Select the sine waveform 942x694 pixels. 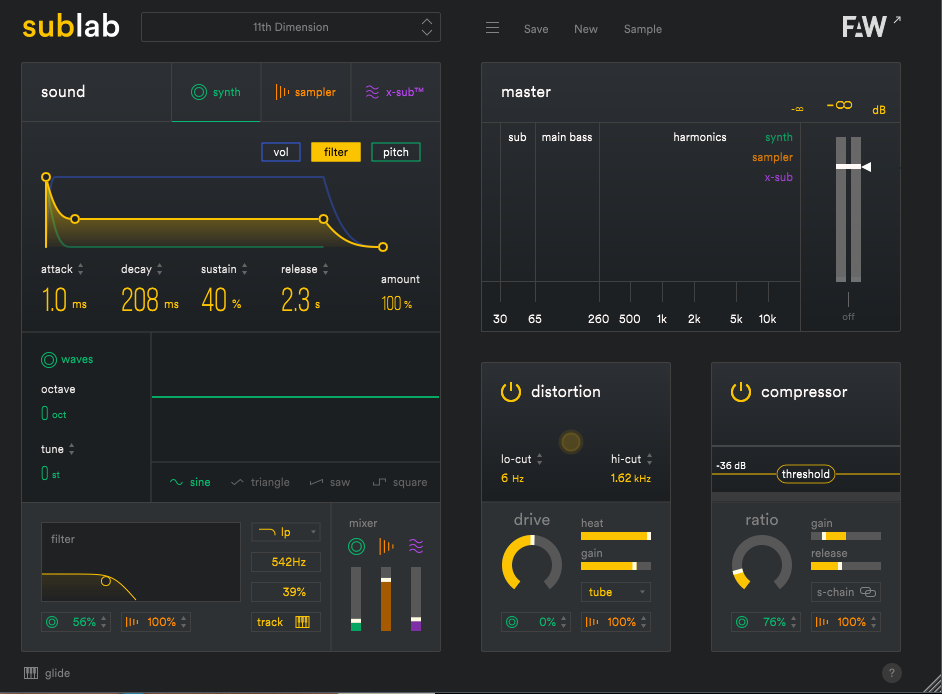click(x=190, y=482)
